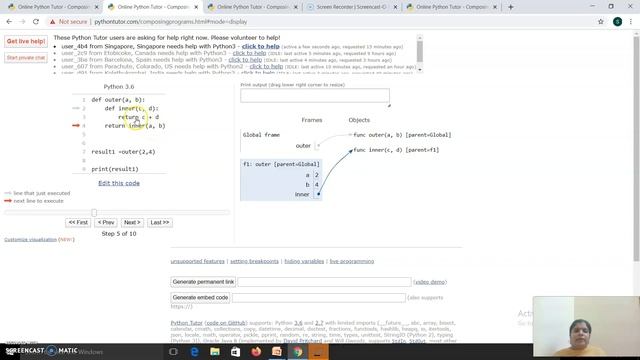
Task: Click Start private chat button
Action: 26,58
